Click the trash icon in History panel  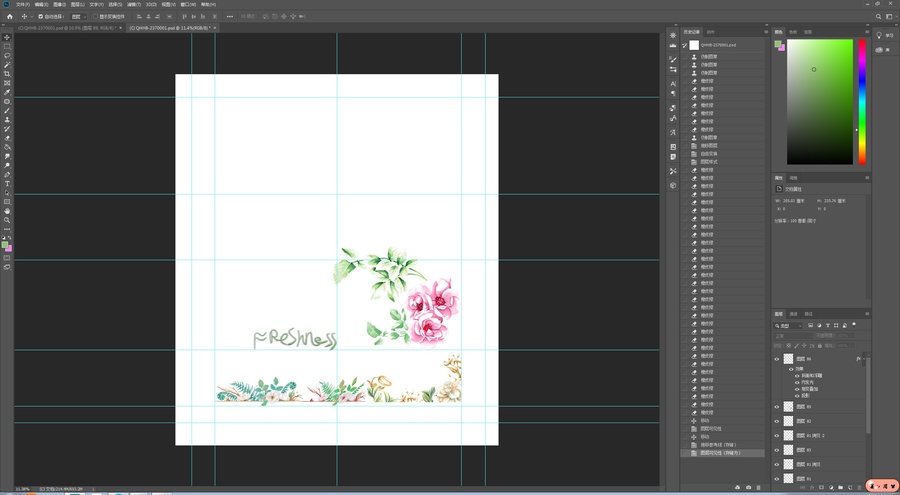[759, 488]
